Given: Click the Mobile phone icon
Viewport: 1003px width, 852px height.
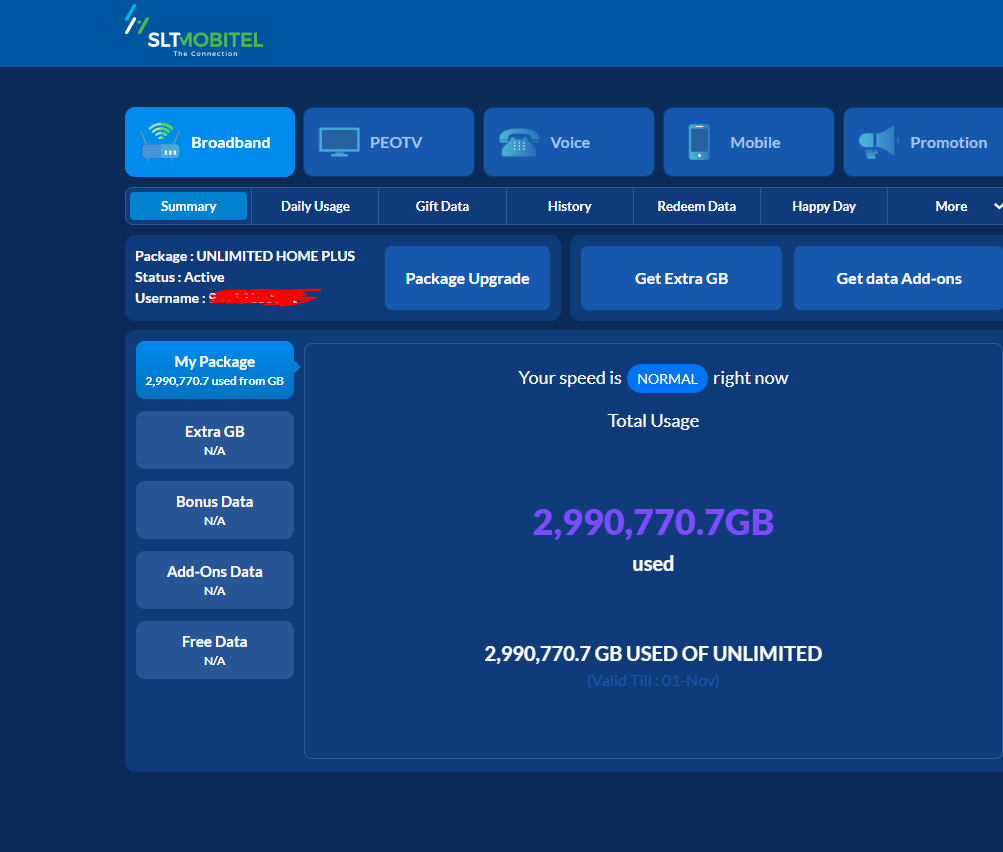Looking at the screenshot, I should [699, 142].
